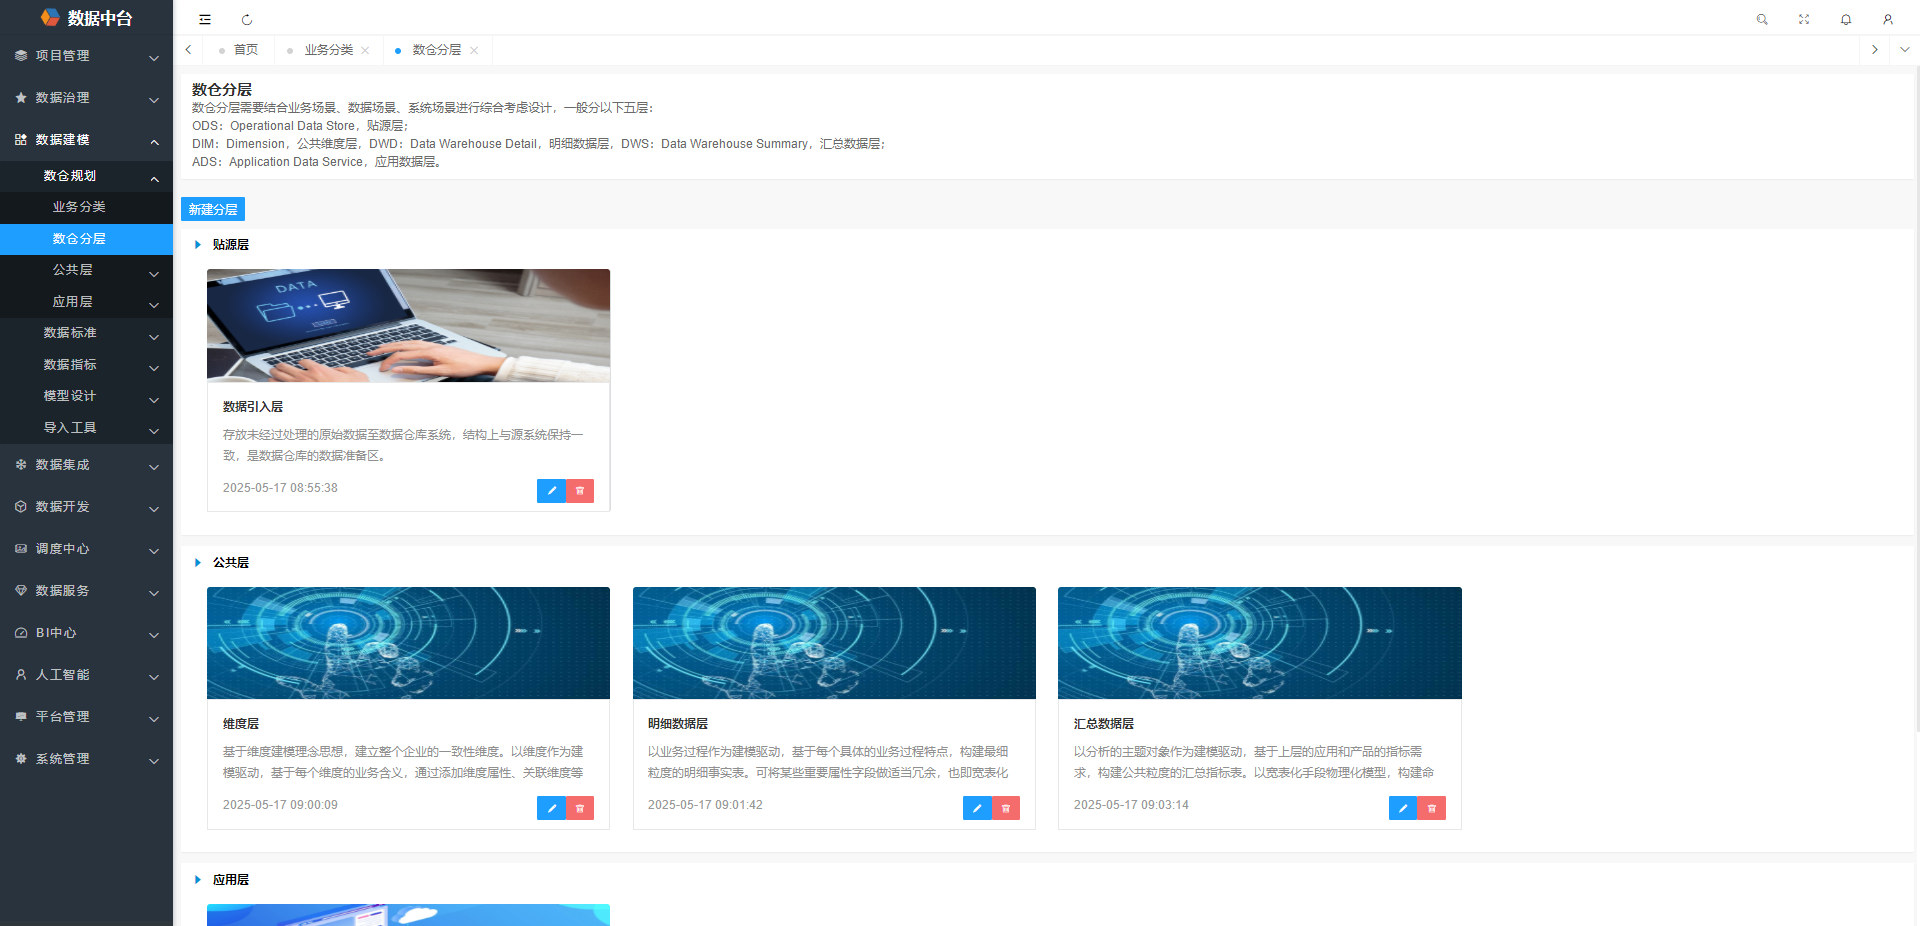1920x926 pixels.
Task: Open the notification bell
Action: tap(1846, 19)
